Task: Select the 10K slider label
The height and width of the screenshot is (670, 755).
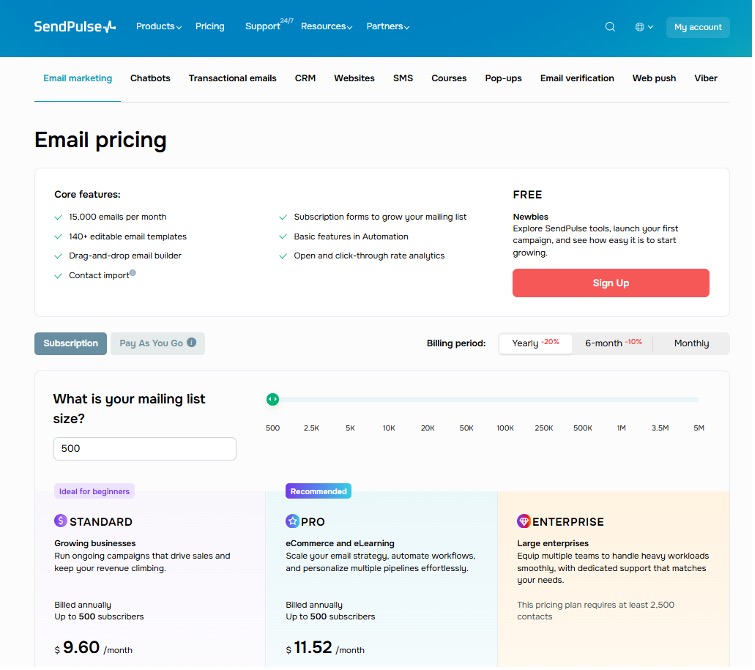Action: click(391, 429)
